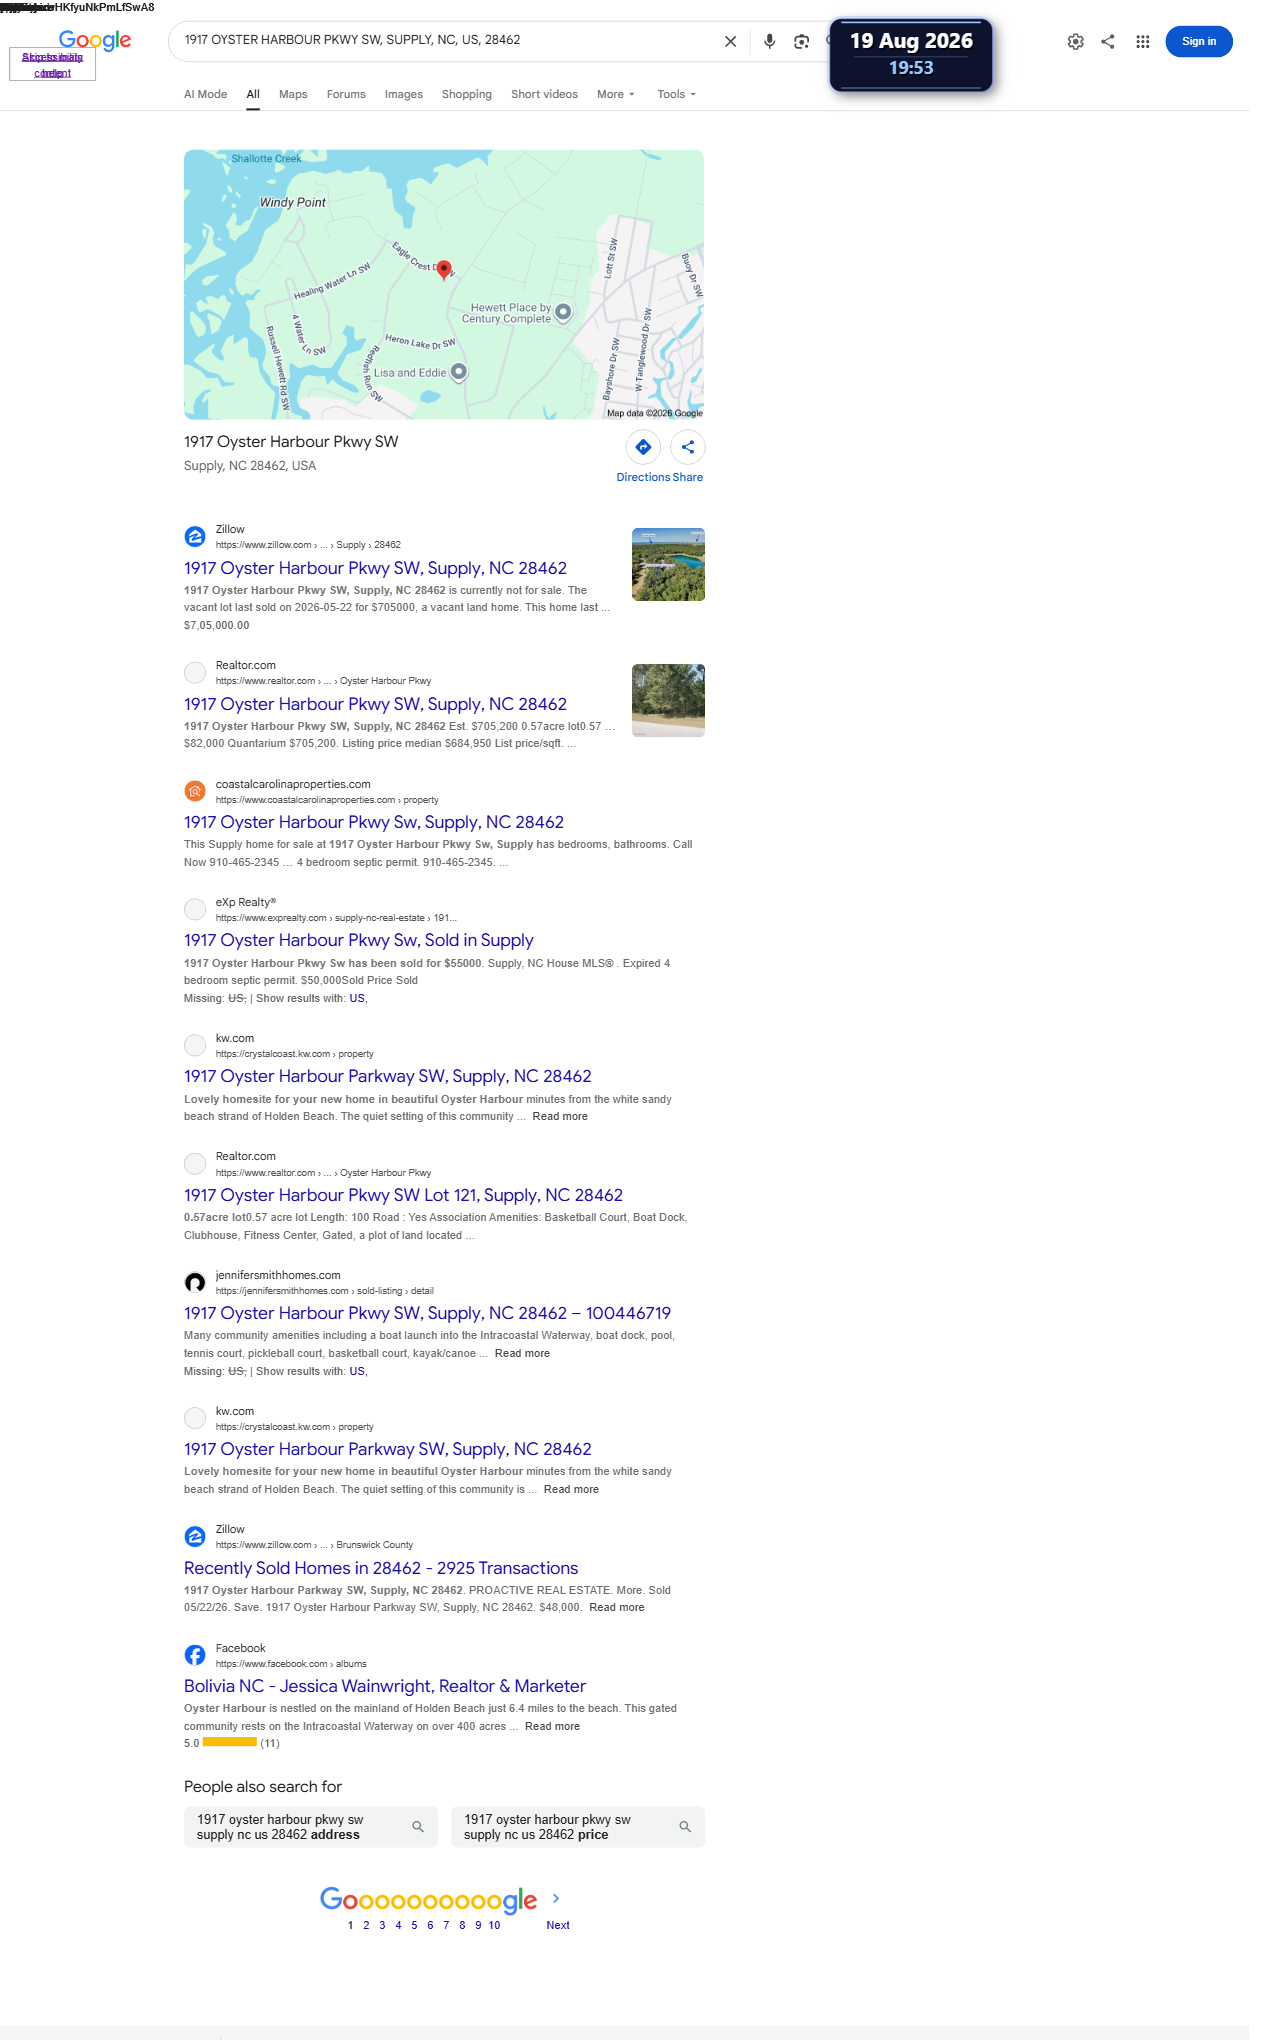This screenshot has height=2040, width=1264.
Task: Open the coastalcarolinaproperties.com listing title
Action: pos(374,822)
